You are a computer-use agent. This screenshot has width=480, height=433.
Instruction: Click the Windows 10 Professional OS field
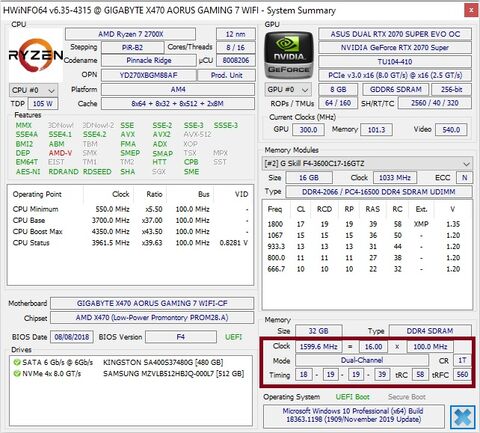point(354,415)
